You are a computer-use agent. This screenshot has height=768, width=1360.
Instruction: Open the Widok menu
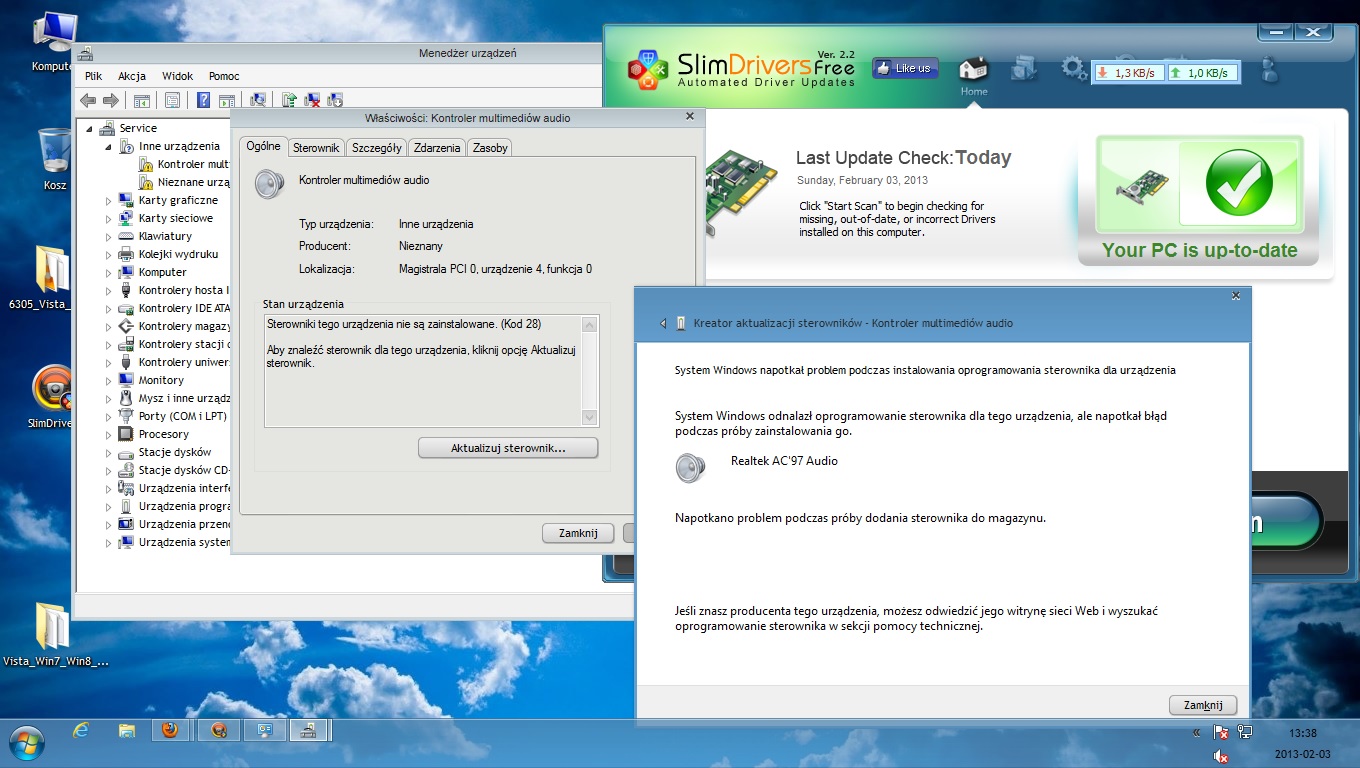point(178,76)
